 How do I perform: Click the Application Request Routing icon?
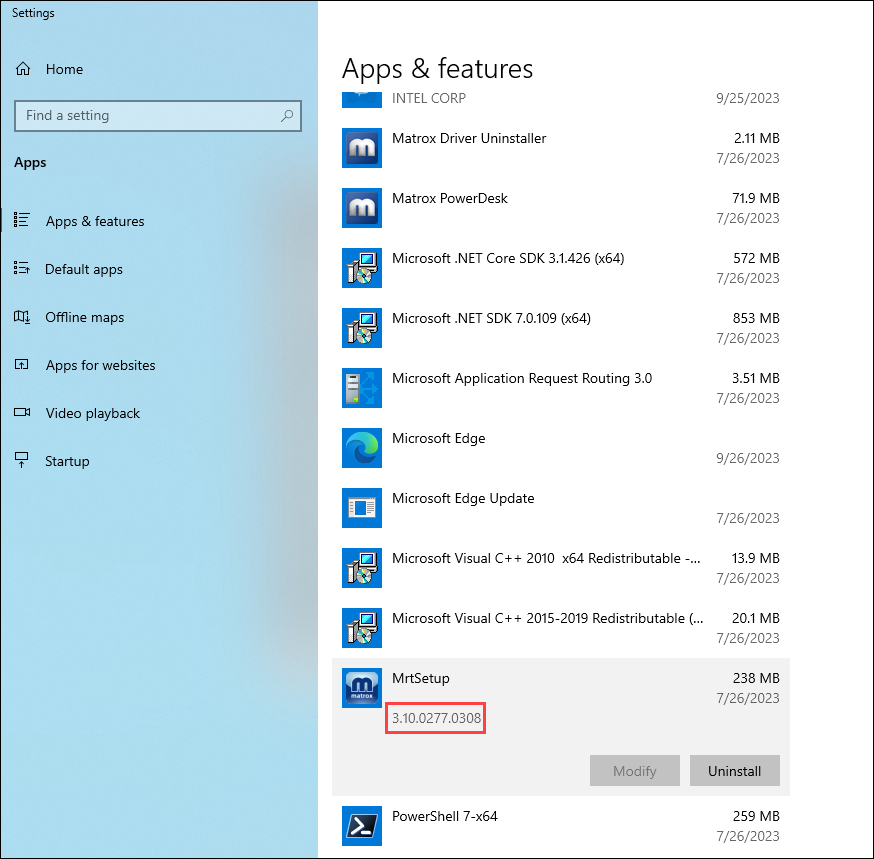361,388
